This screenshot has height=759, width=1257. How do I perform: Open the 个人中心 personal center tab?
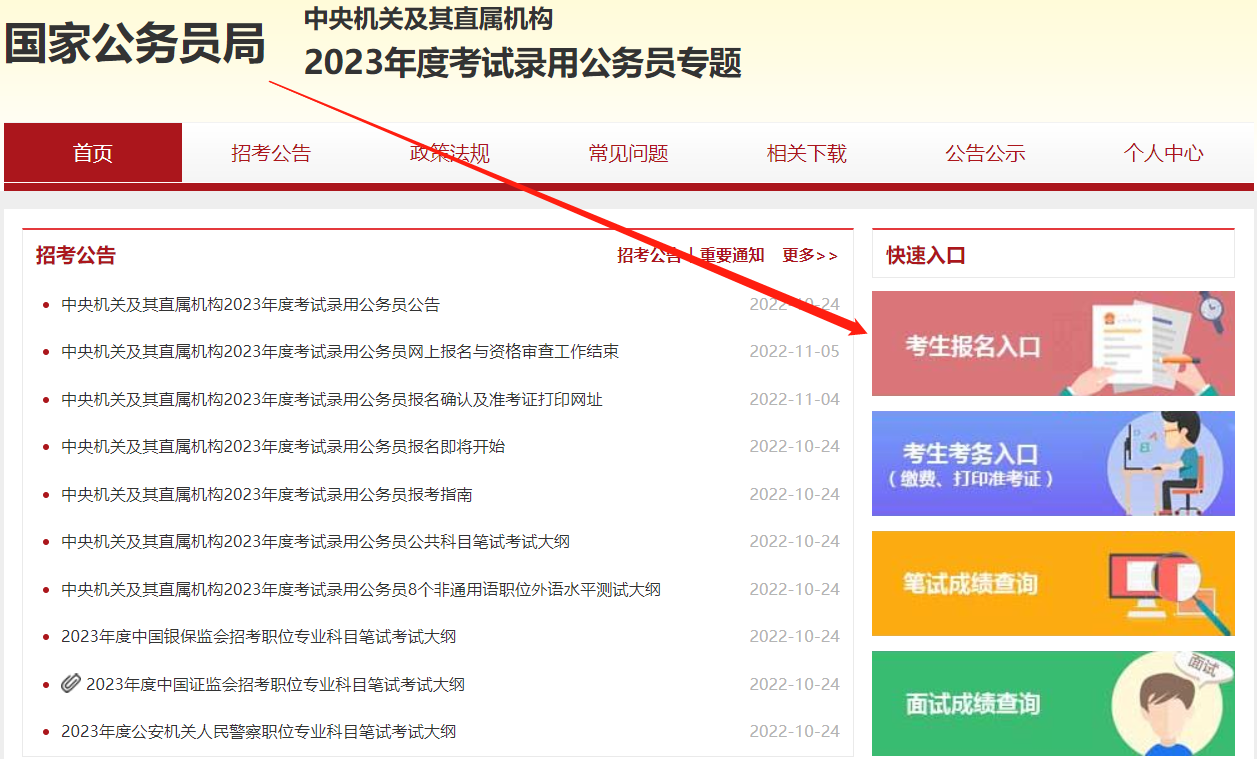point(1163,152)
